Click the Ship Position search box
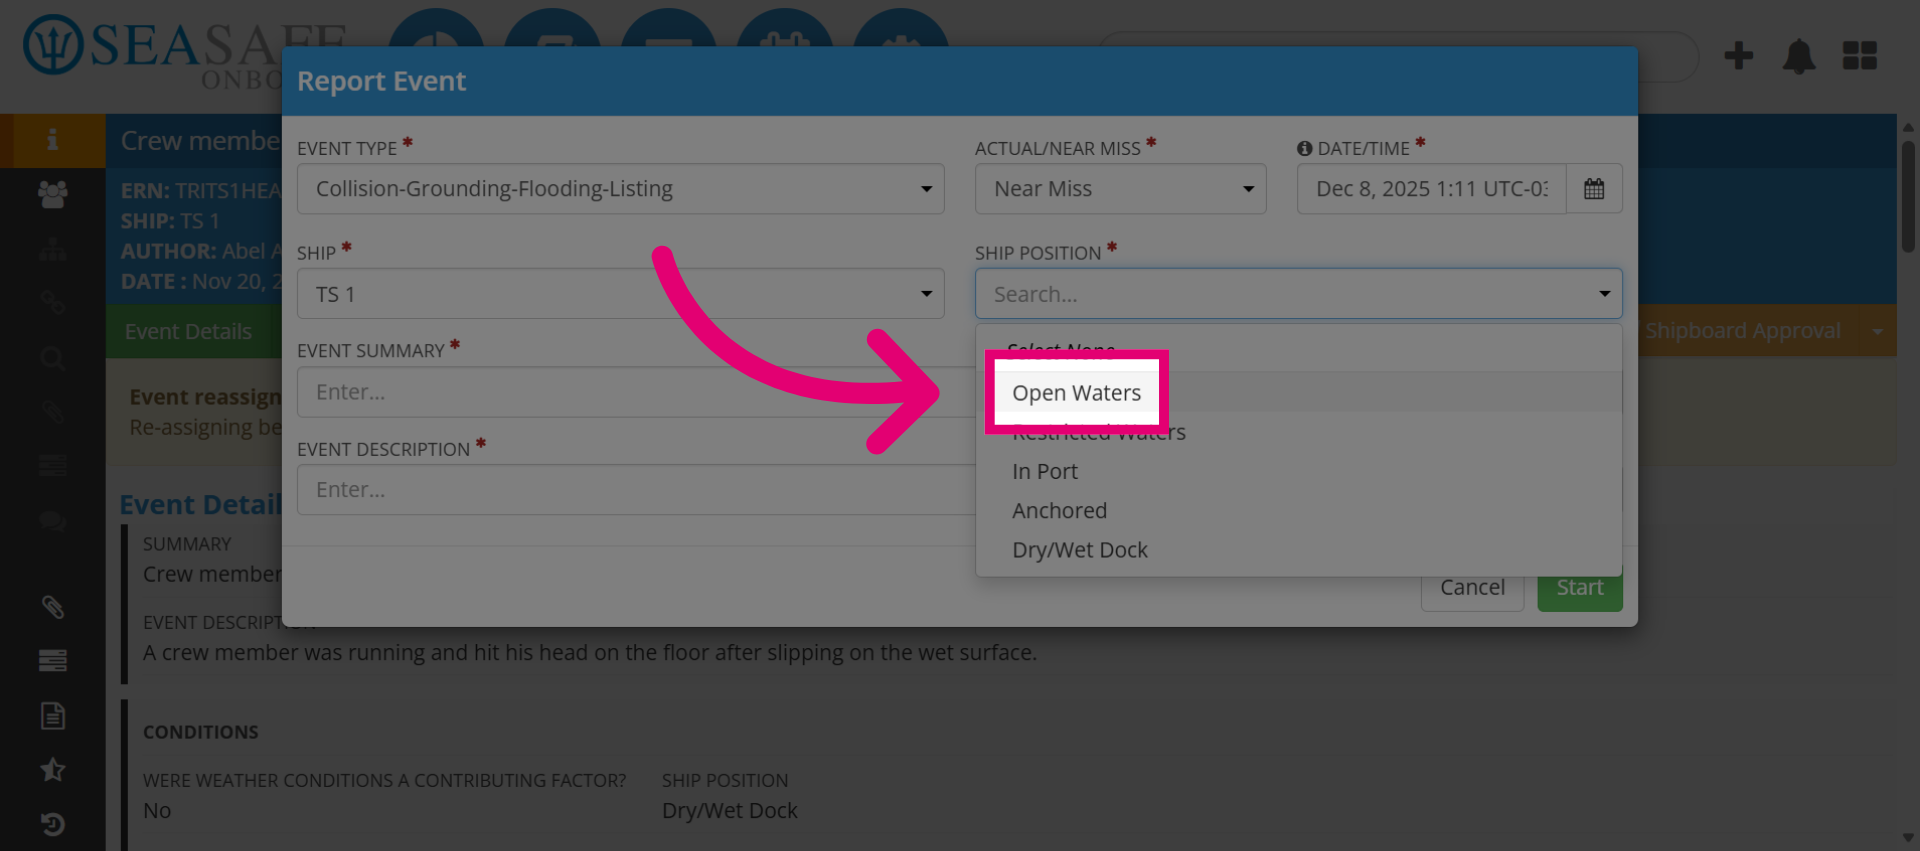1920x851 pixels. coord(1298,294)
